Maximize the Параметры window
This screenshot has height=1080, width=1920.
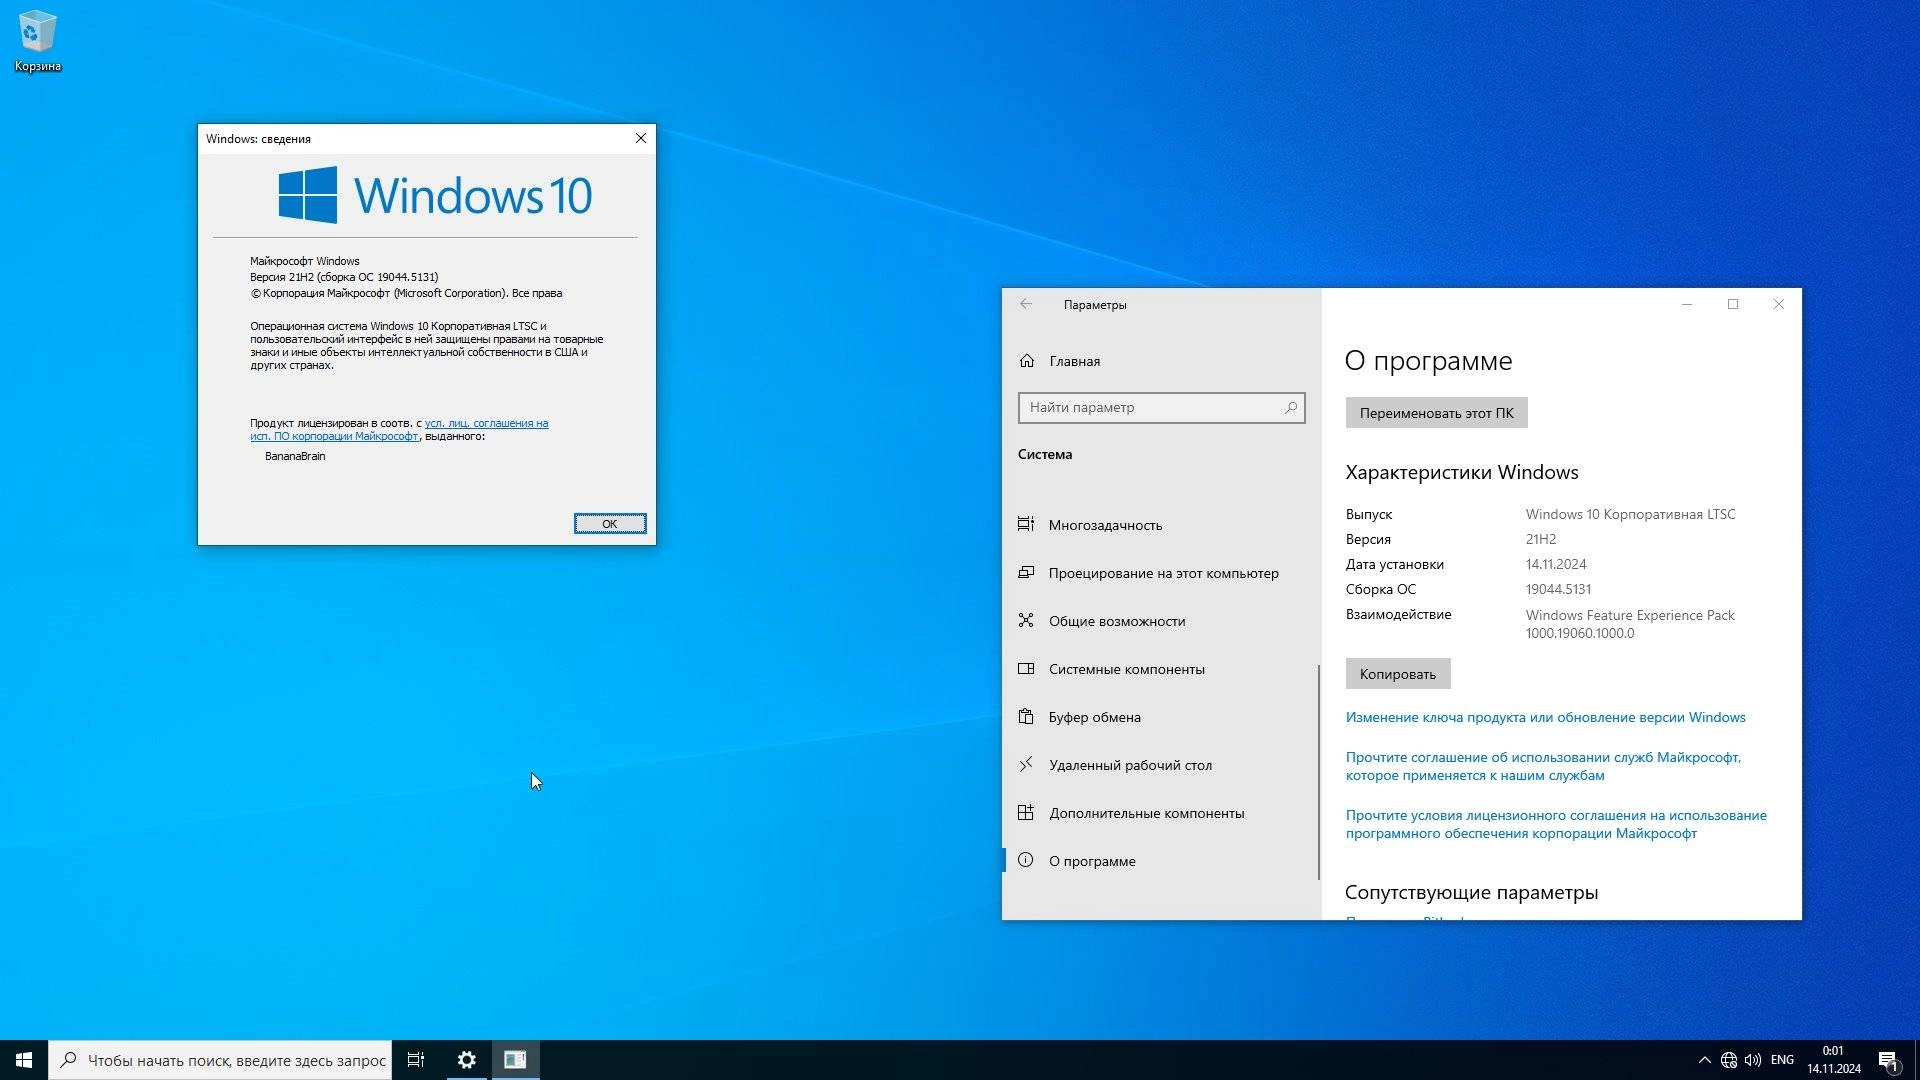[1733, 304]
